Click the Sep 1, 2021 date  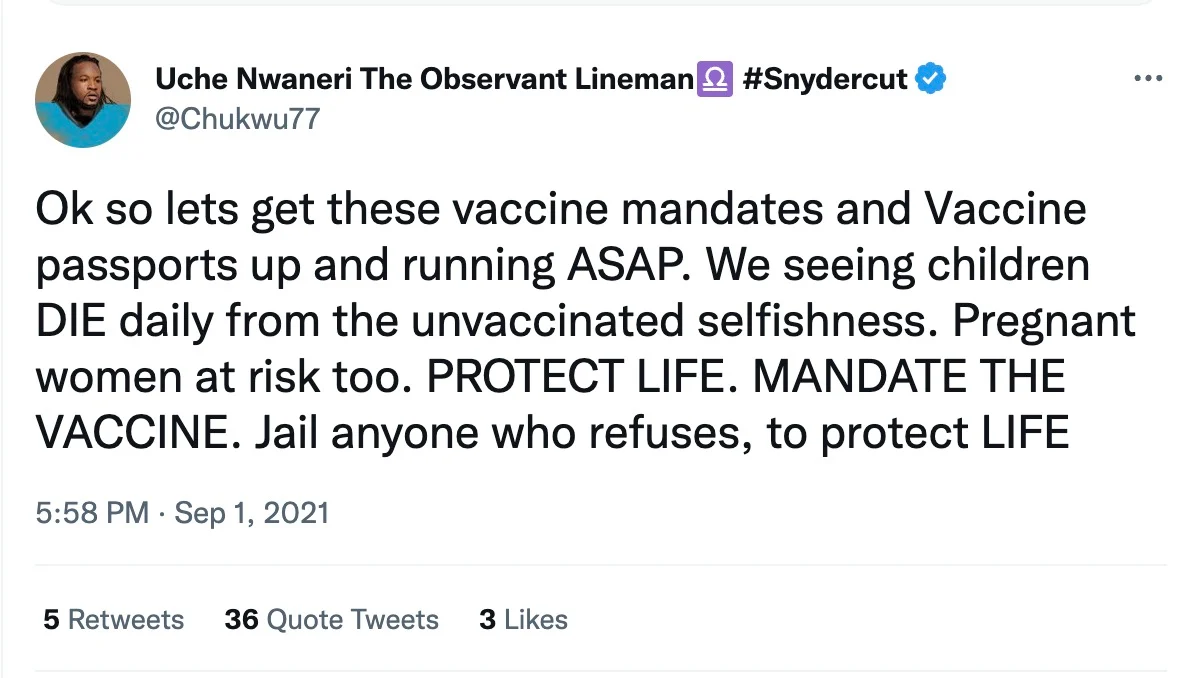click(251, 514)
